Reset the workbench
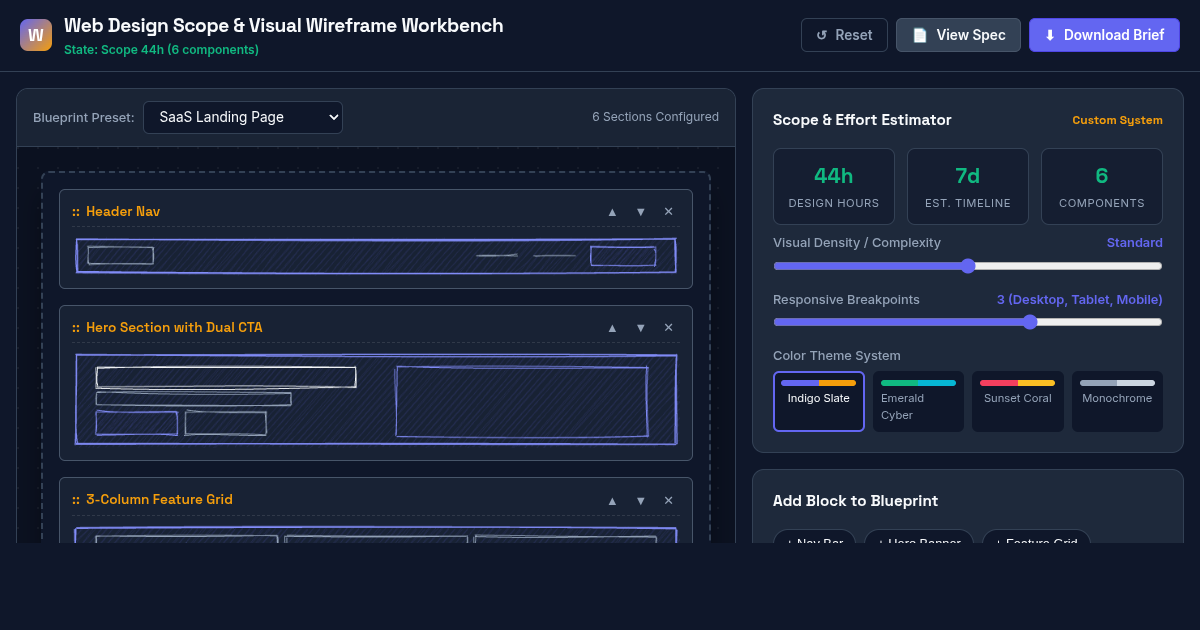The image size is (1200, 630). (x=844, y=35)
